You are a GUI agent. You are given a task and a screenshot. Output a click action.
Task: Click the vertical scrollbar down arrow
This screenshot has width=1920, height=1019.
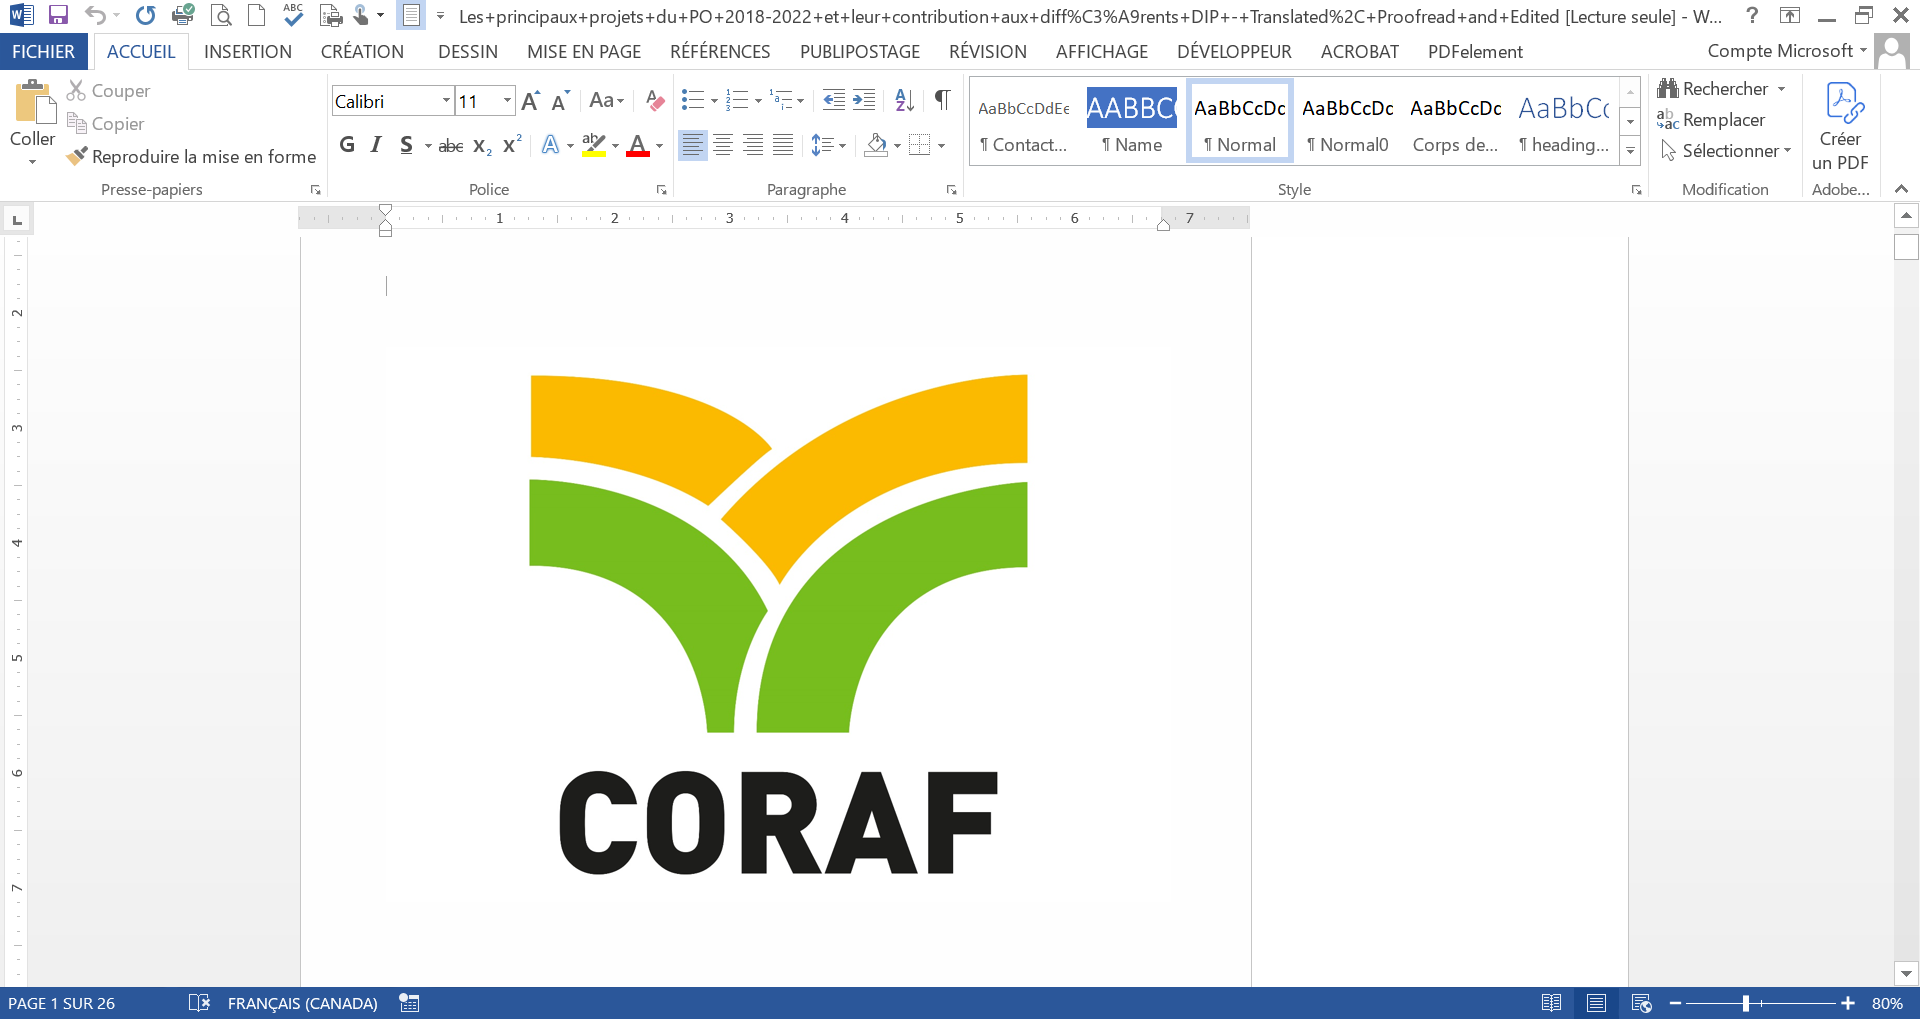[x=1906, y=973]
